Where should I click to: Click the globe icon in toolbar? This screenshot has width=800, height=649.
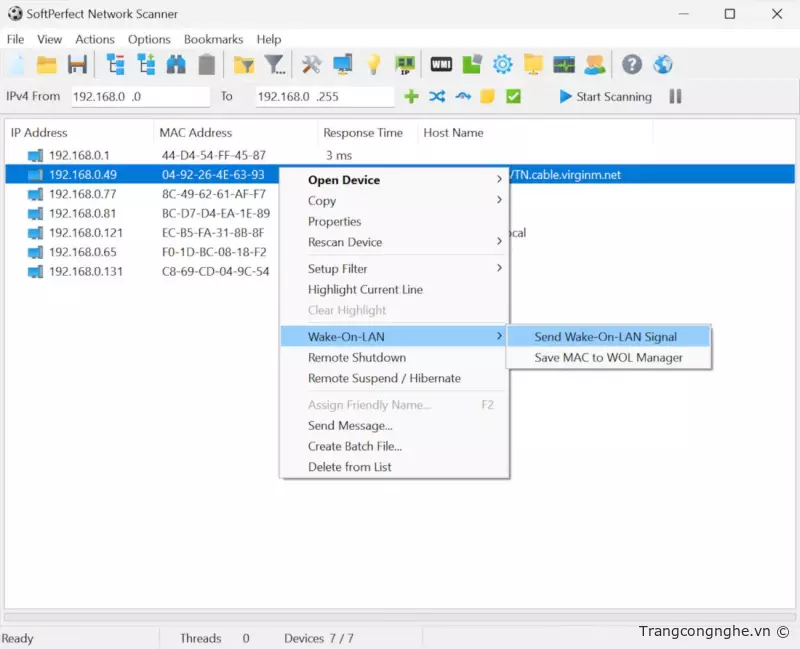pyautogui.click(x=662, y=65)
